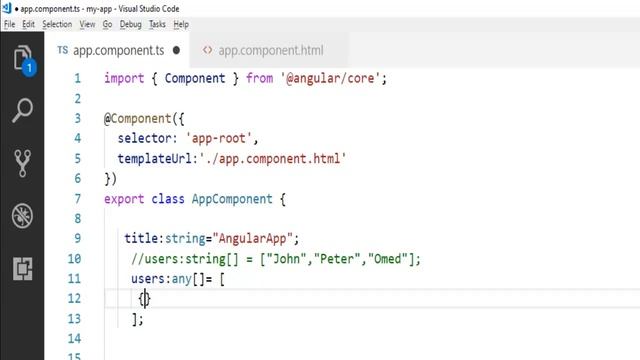Click line number 1 in gutter
The image size is (640, 360).
click(78, 78)
